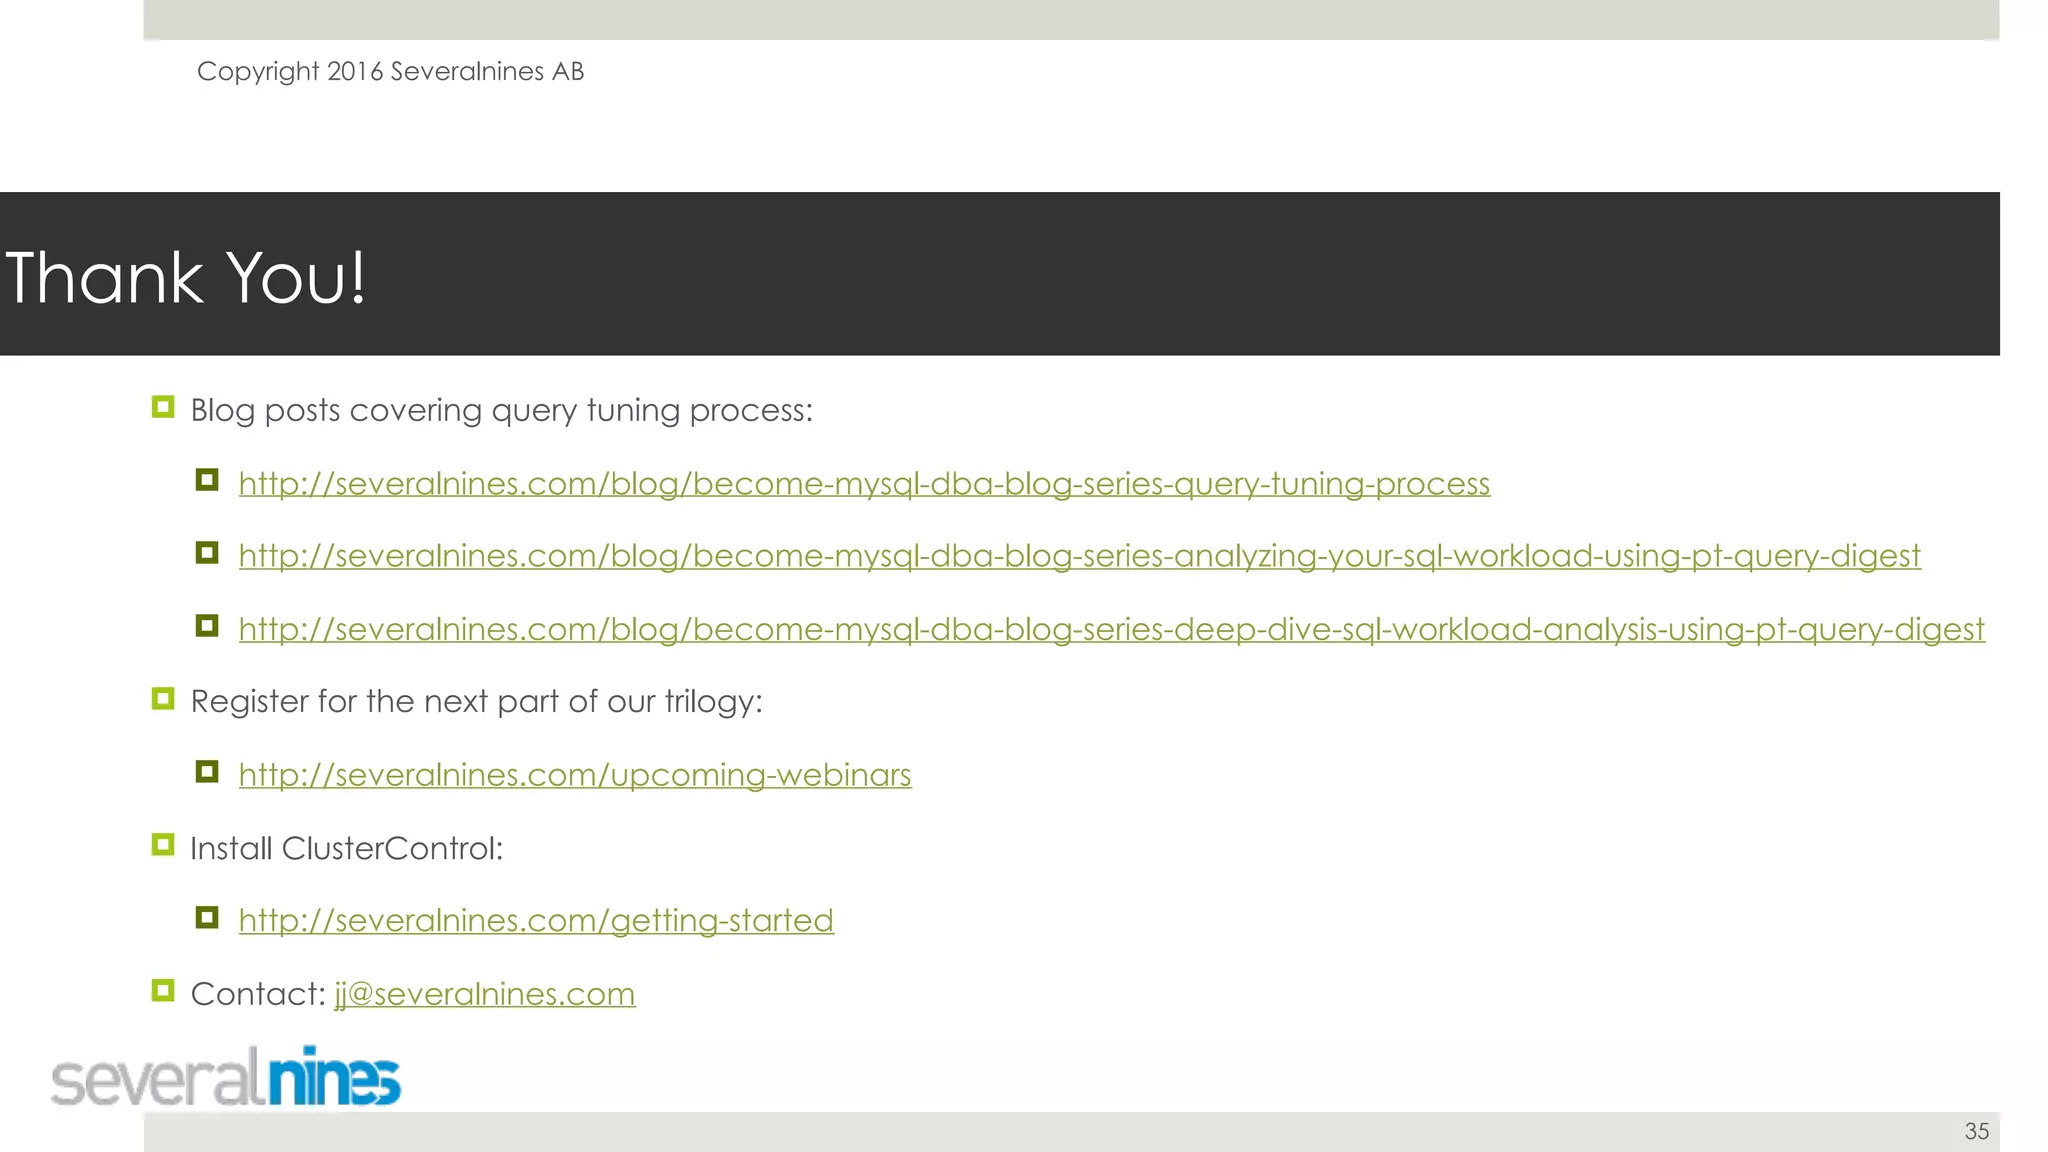Click the Install ClusterControl text
The image size is (2048, 1152).
(347, 848)
